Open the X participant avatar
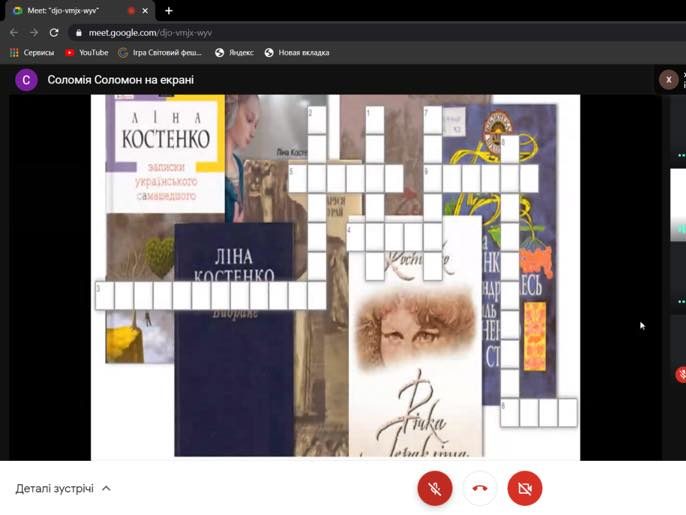686x515 pixels. [669, 80]
